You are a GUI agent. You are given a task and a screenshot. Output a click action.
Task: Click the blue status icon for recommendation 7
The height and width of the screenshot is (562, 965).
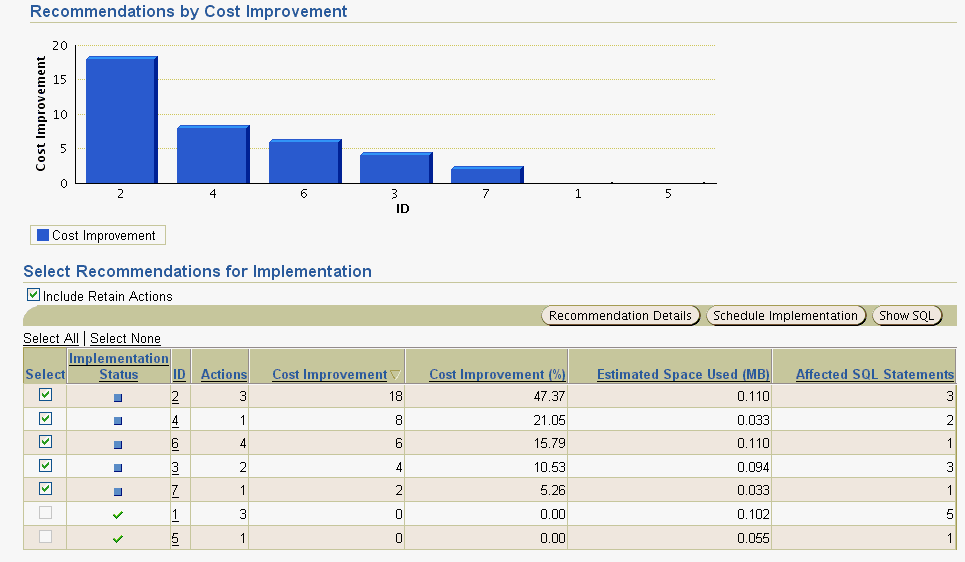pyautogui.click(x=118, y=492)
